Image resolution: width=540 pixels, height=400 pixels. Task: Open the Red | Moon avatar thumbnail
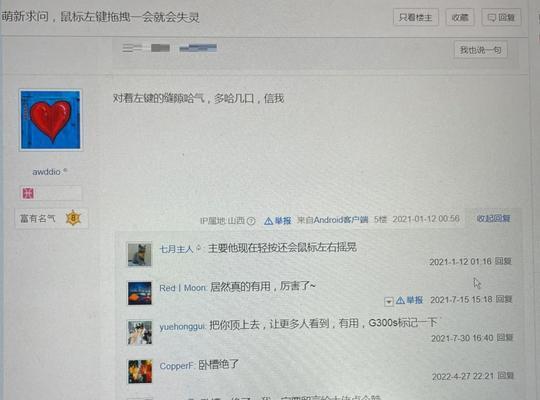pos(139,293)
